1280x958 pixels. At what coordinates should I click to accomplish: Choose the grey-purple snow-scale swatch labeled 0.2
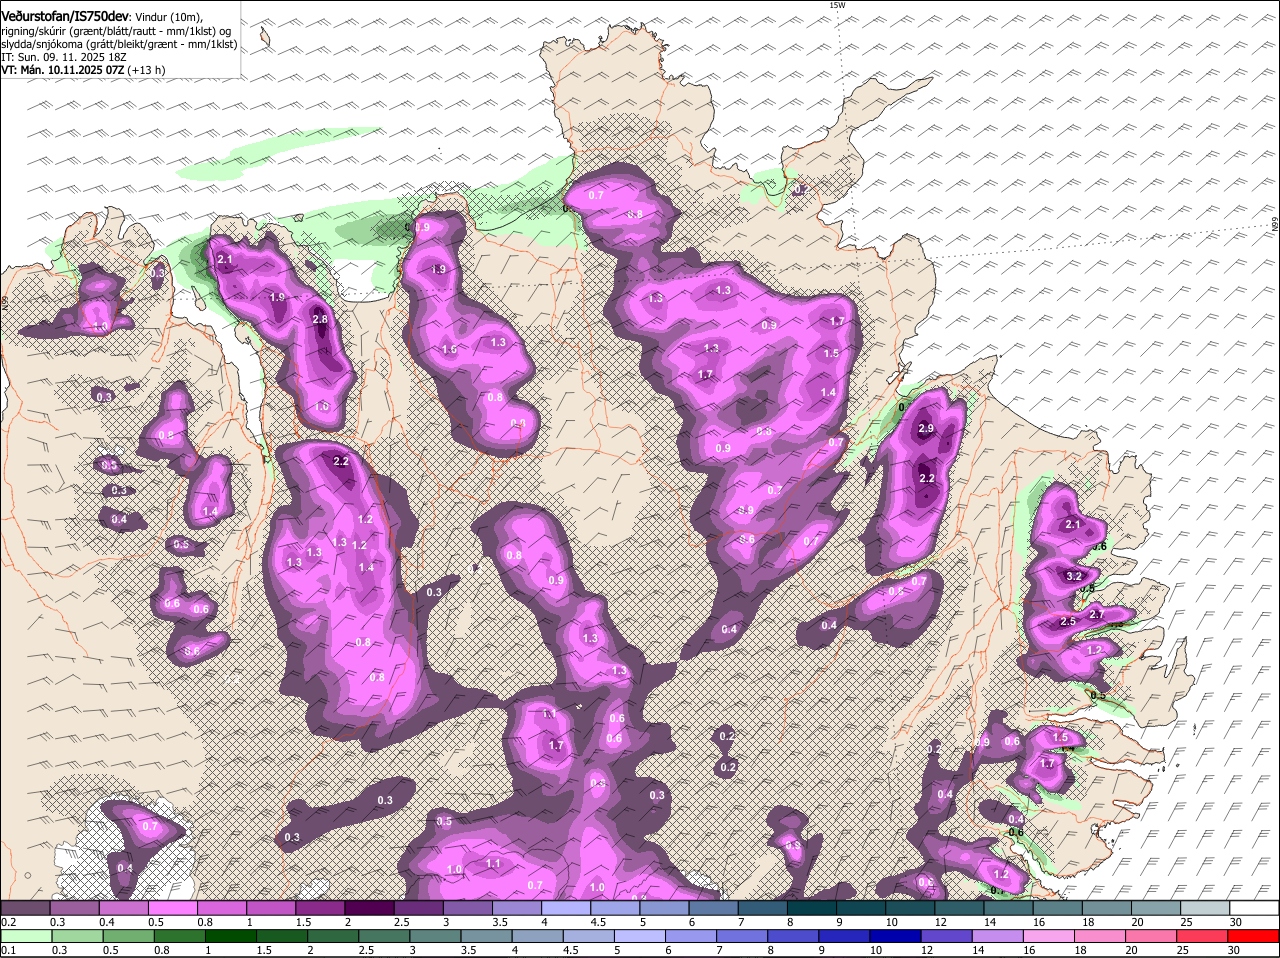(26, 908)
